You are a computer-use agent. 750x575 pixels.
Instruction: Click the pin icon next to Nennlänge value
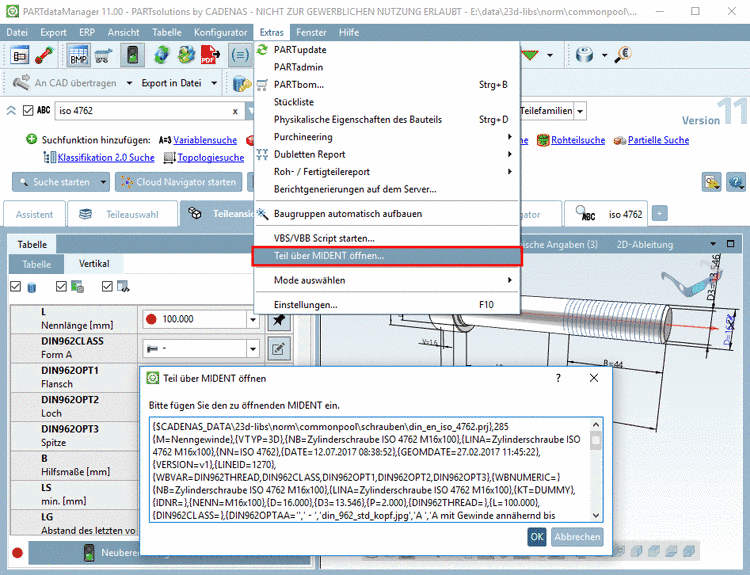(279, 320)
